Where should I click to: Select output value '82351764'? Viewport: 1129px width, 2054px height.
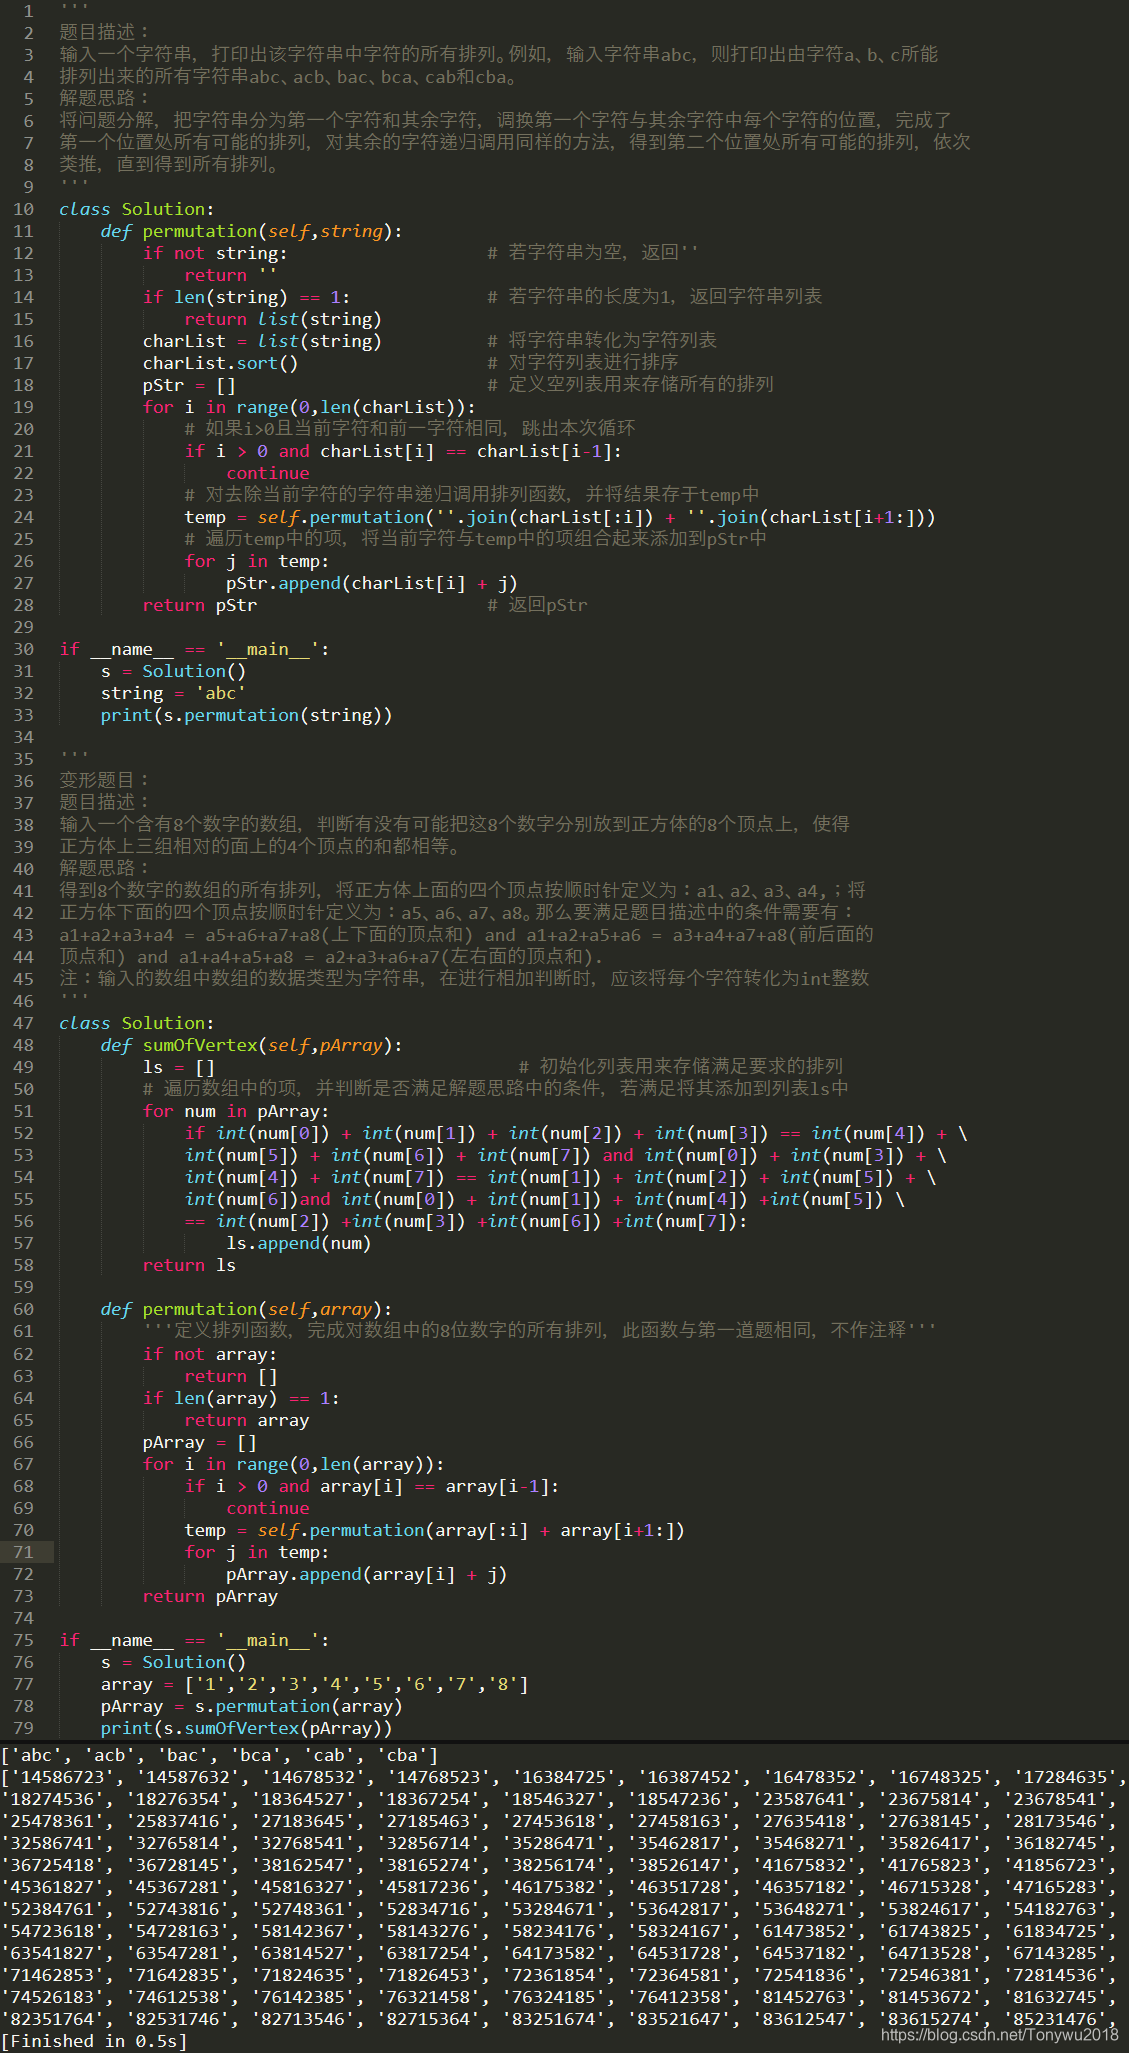[x=58, y=2019]
